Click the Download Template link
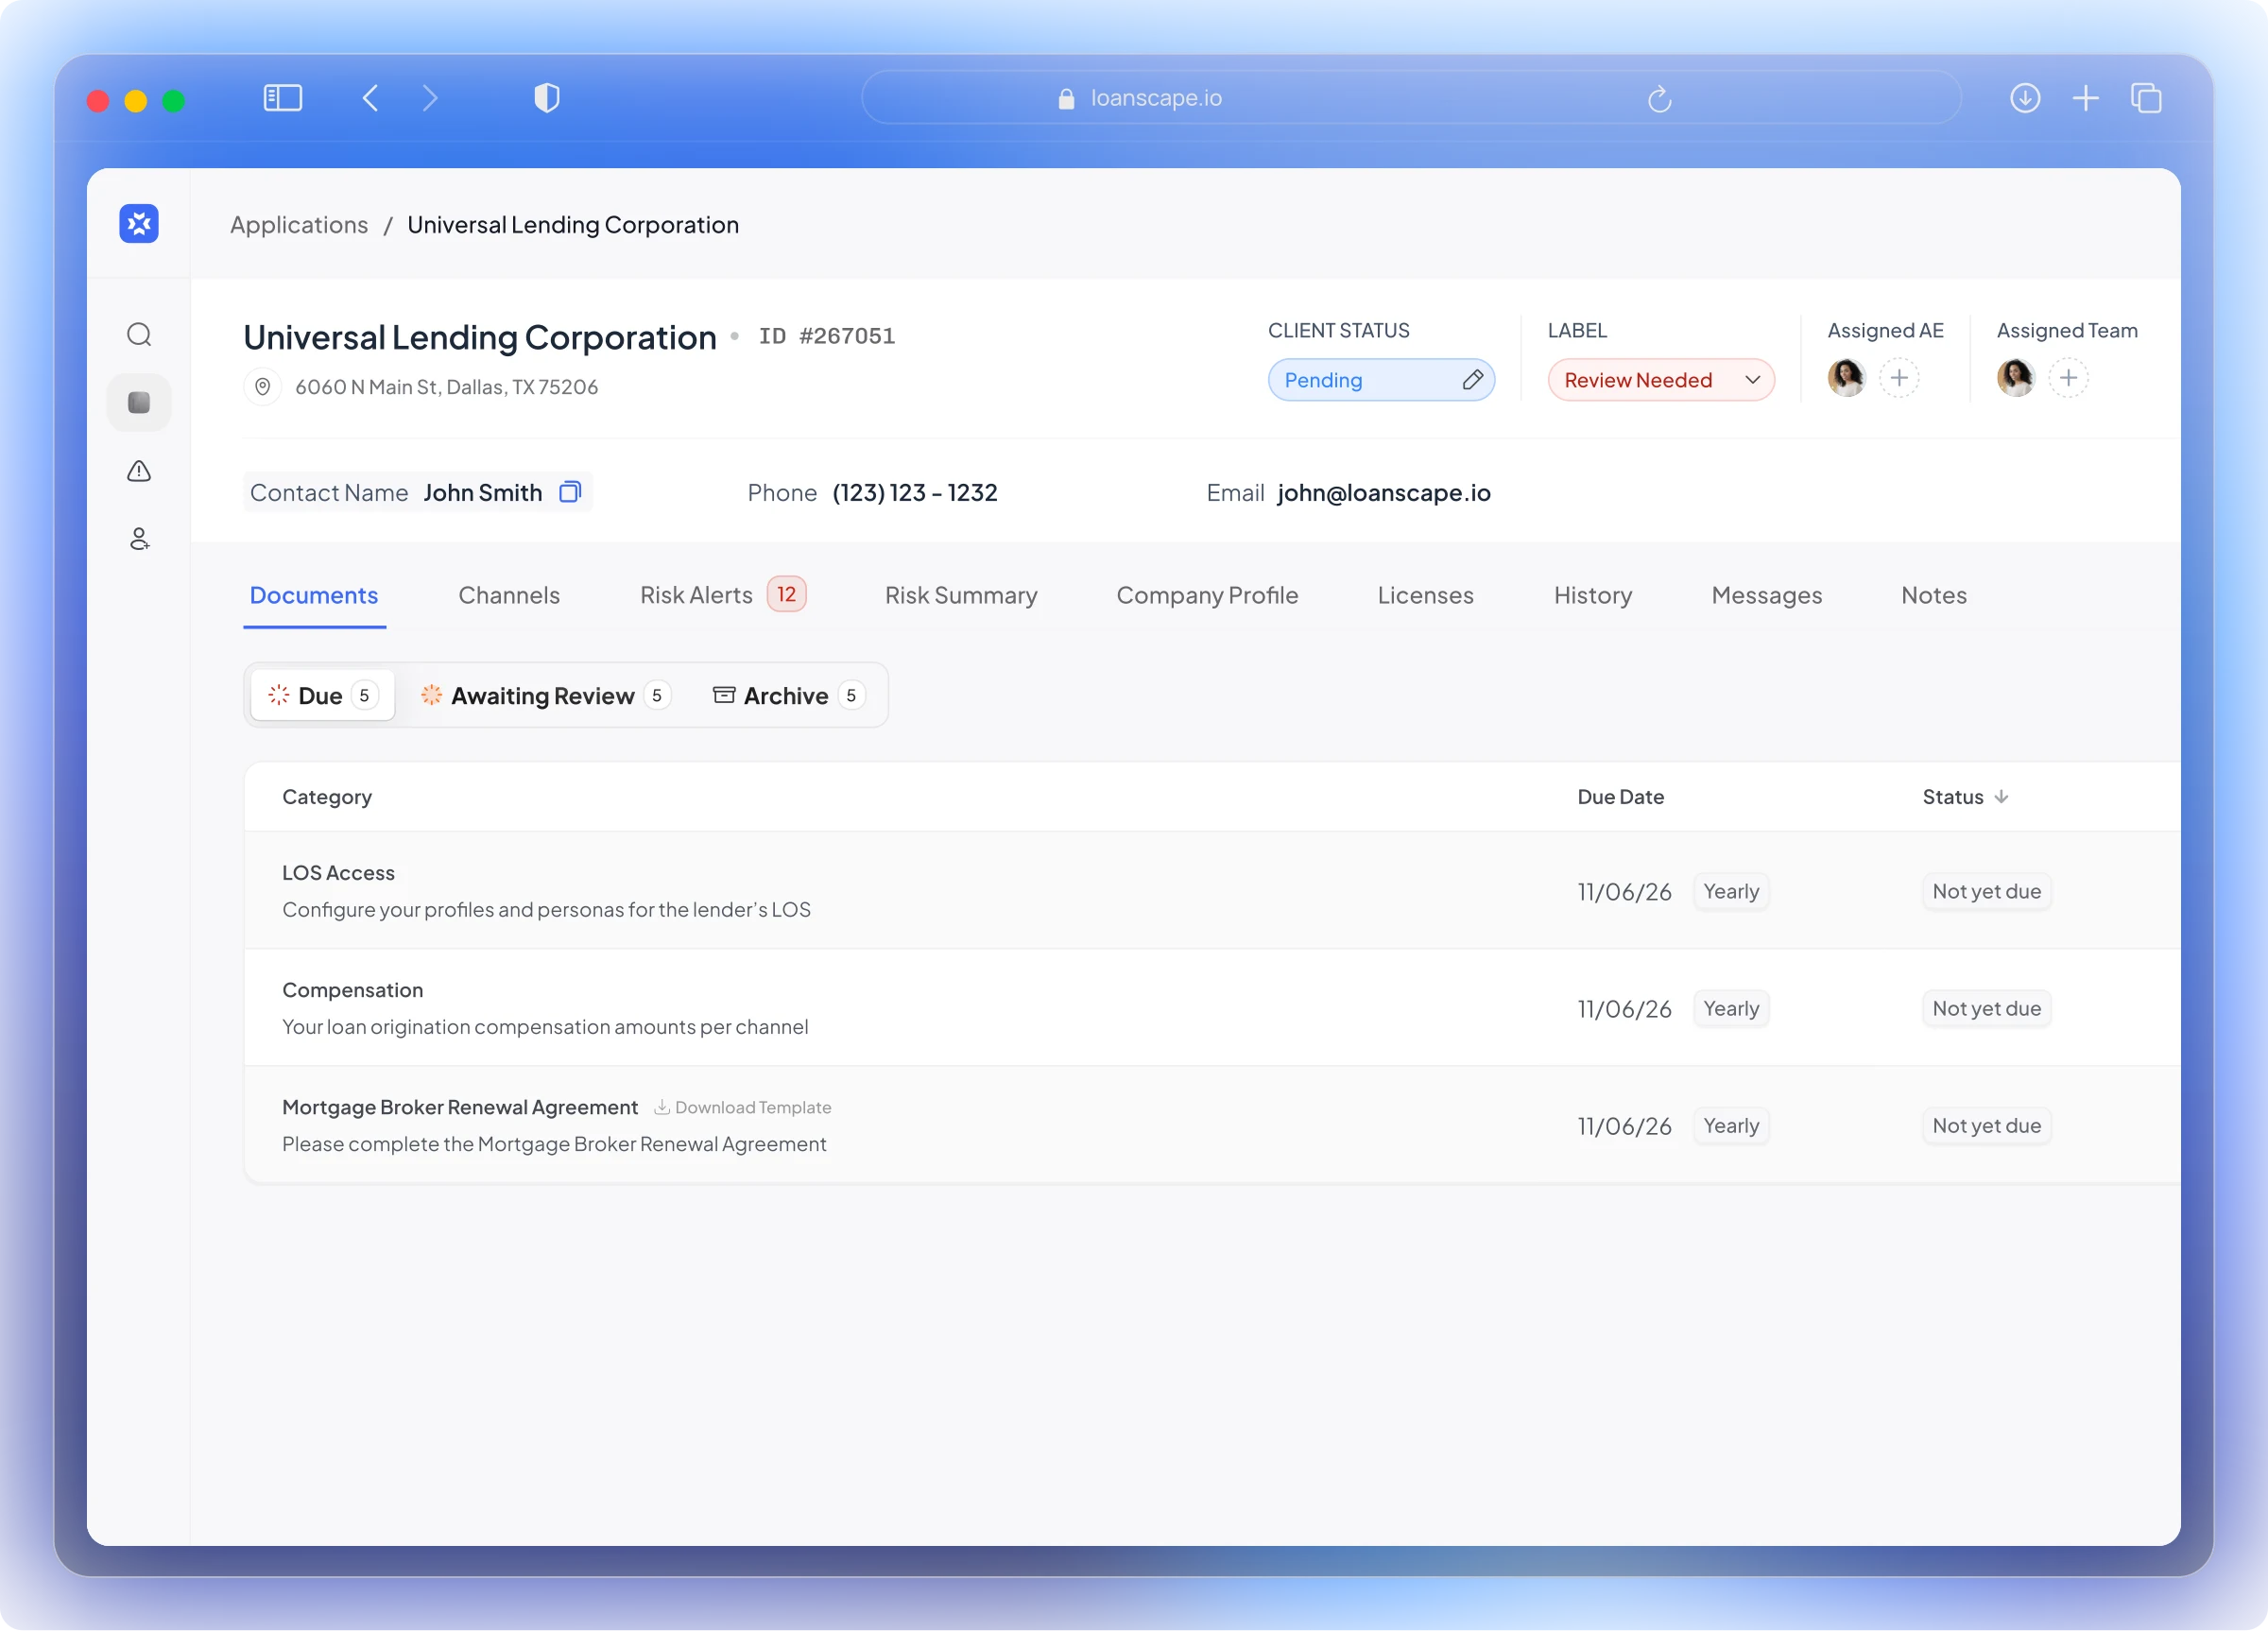 [743, 1107]
